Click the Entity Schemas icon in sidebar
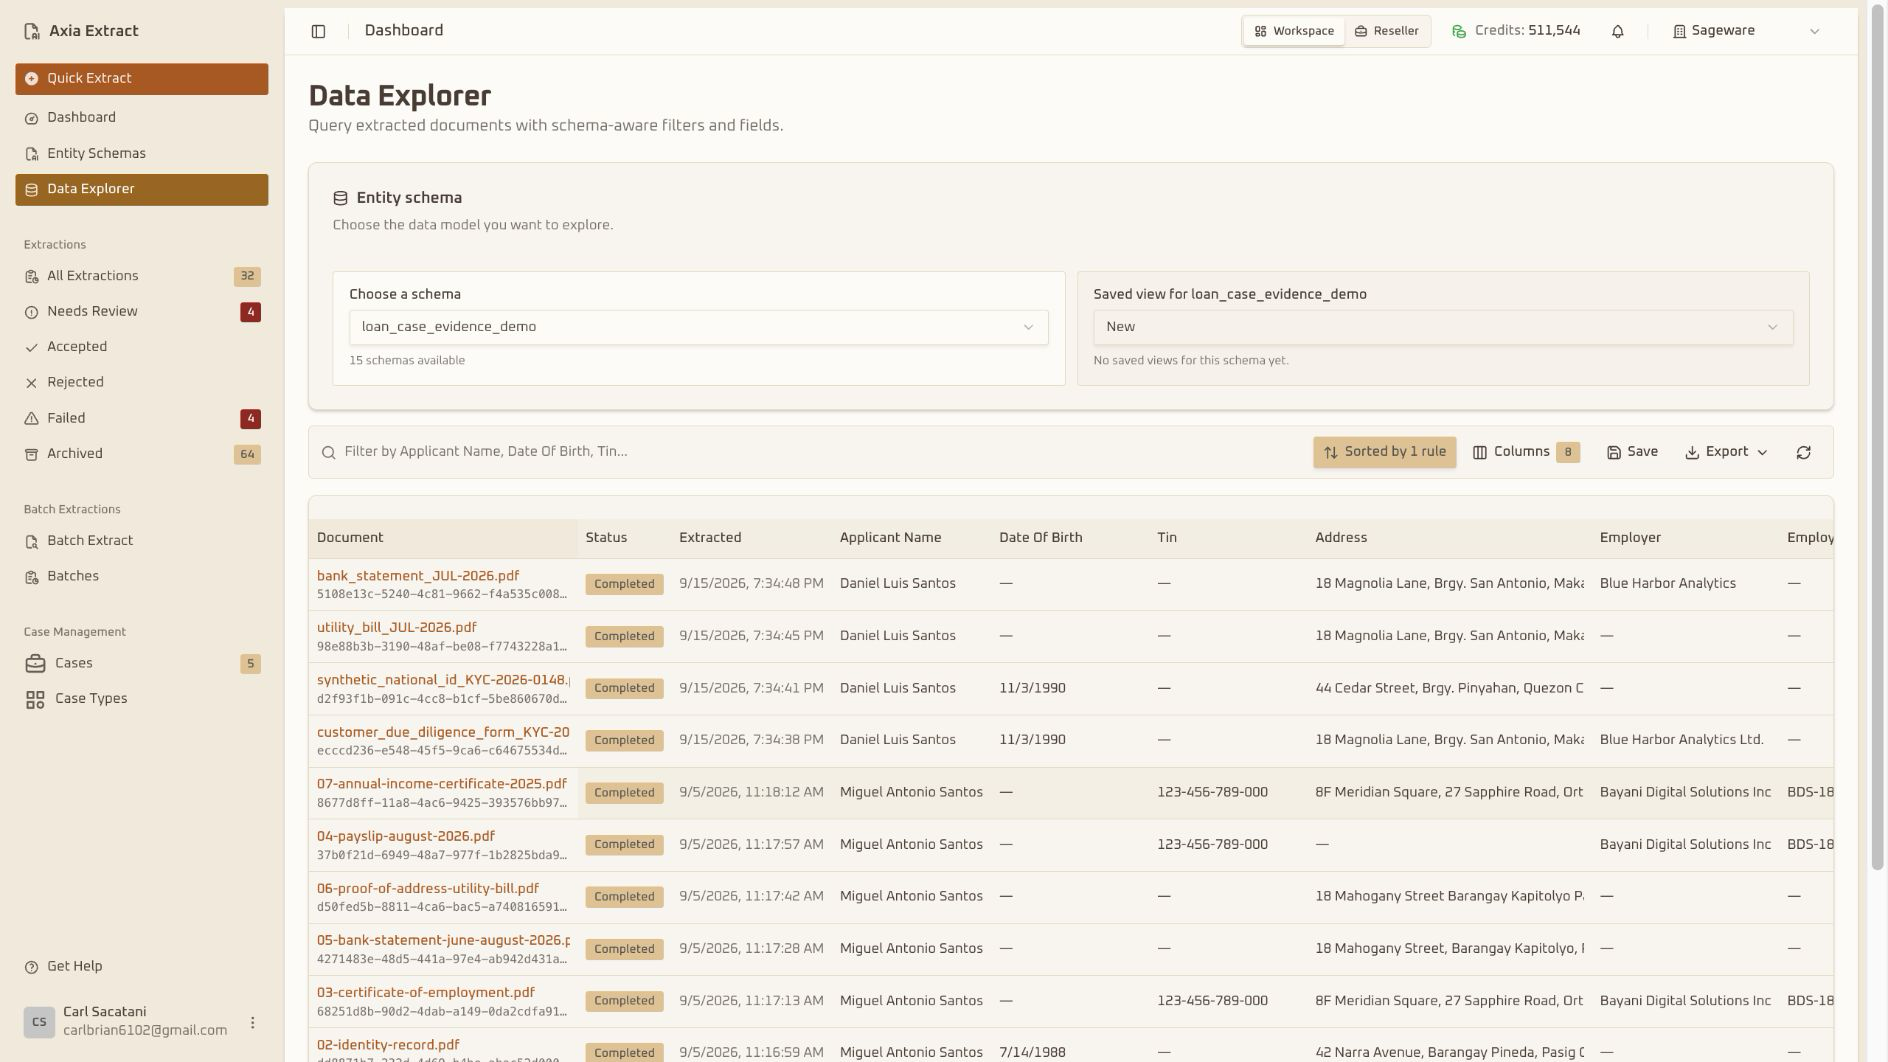Viewport: 1888px width, 1062px height. [32, 154]
